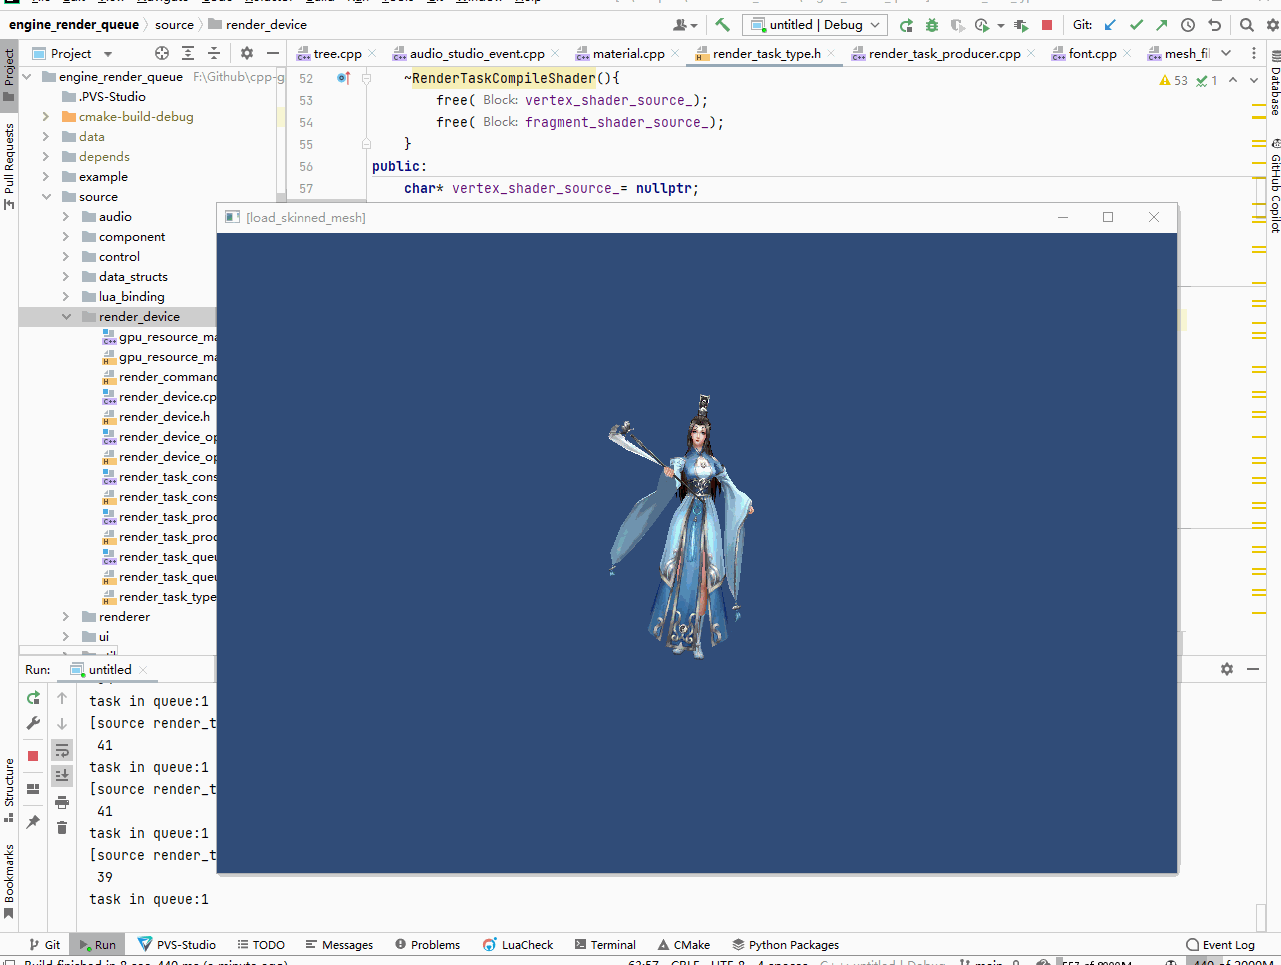
Task: Click Rerun icon in the Run panel
Action: [x=33, y=698]
